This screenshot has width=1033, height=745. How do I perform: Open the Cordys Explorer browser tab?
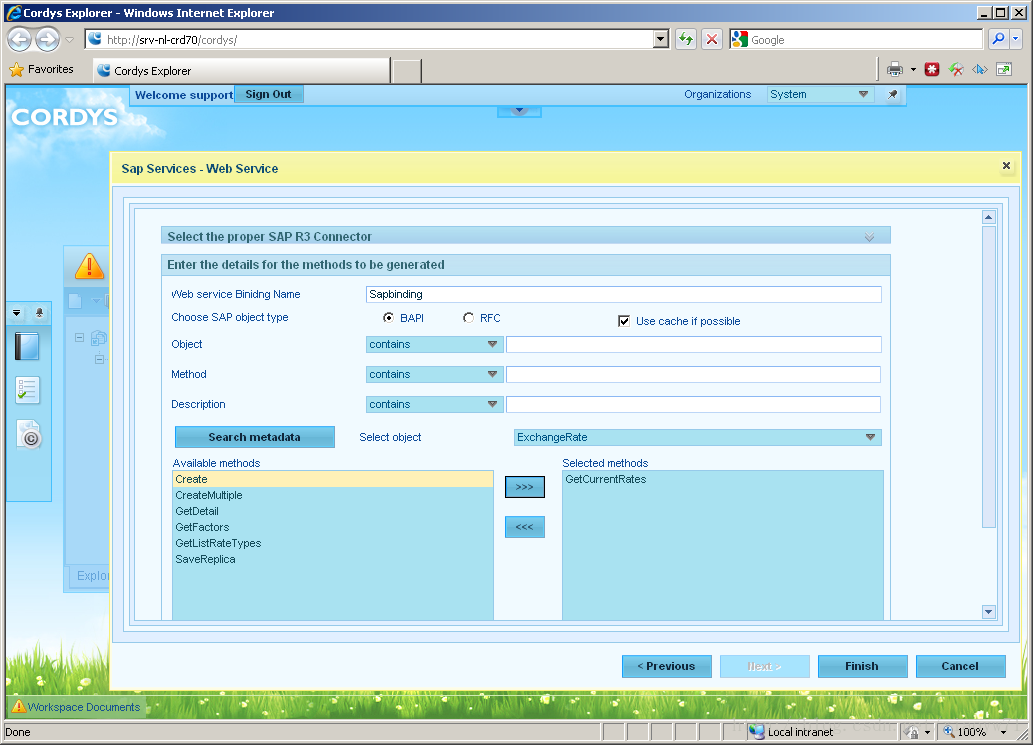point(242,70)
